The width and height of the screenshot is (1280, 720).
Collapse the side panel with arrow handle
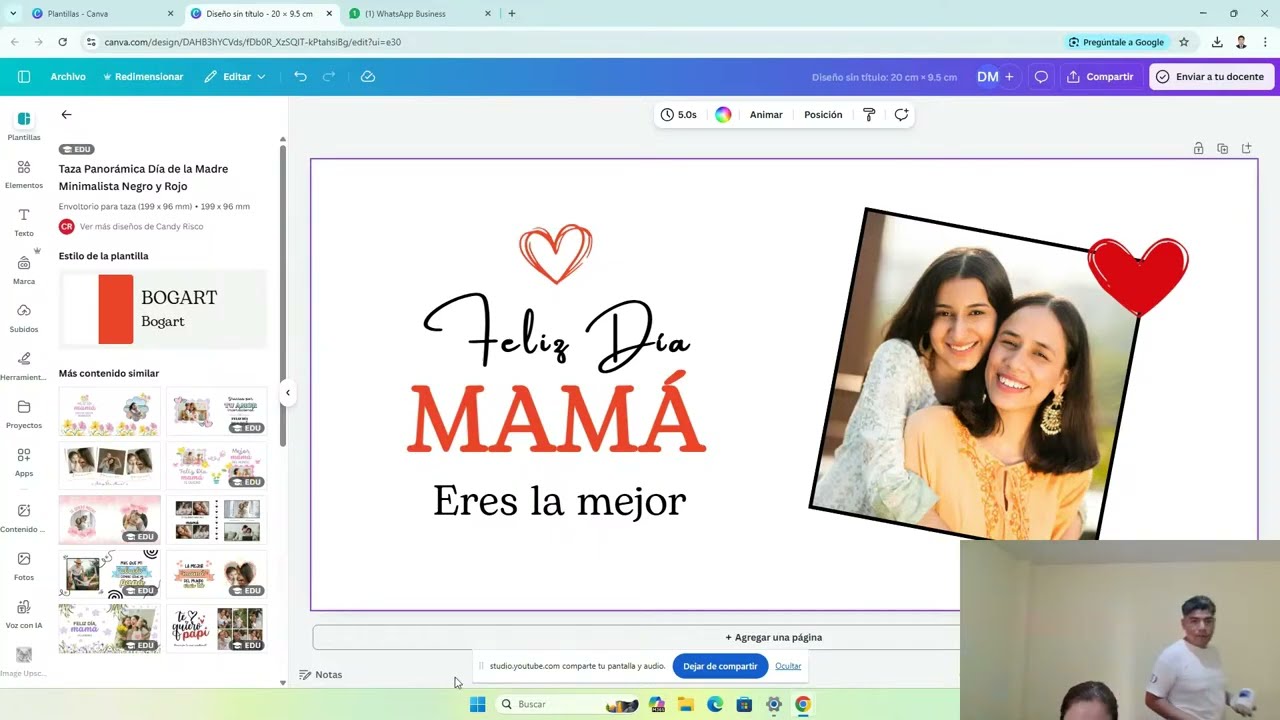click(x=287, y=393)
